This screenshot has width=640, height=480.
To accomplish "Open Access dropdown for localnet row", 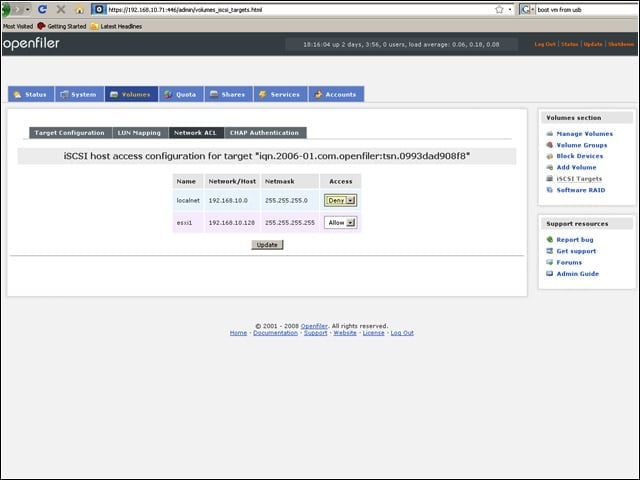I will coord(340,200).
